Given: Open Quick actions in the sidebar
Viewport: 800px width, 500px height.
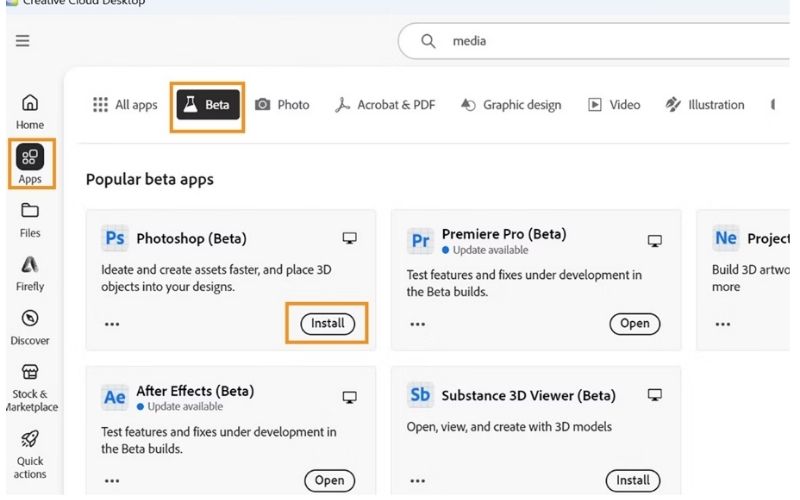Looking at the screenshot, I should pyautogui.click(x=30, y=455).
